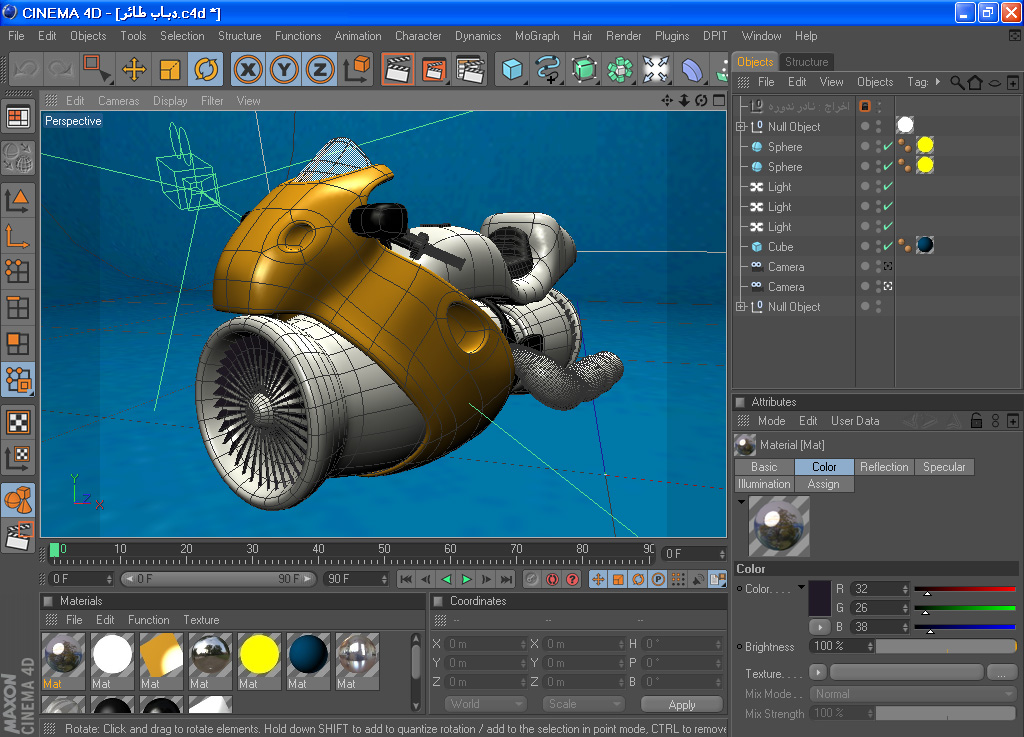Viewport: 1024px width, 737px height.
Task: Select the Live Selection tool
Action: click(x=97, y=69)
